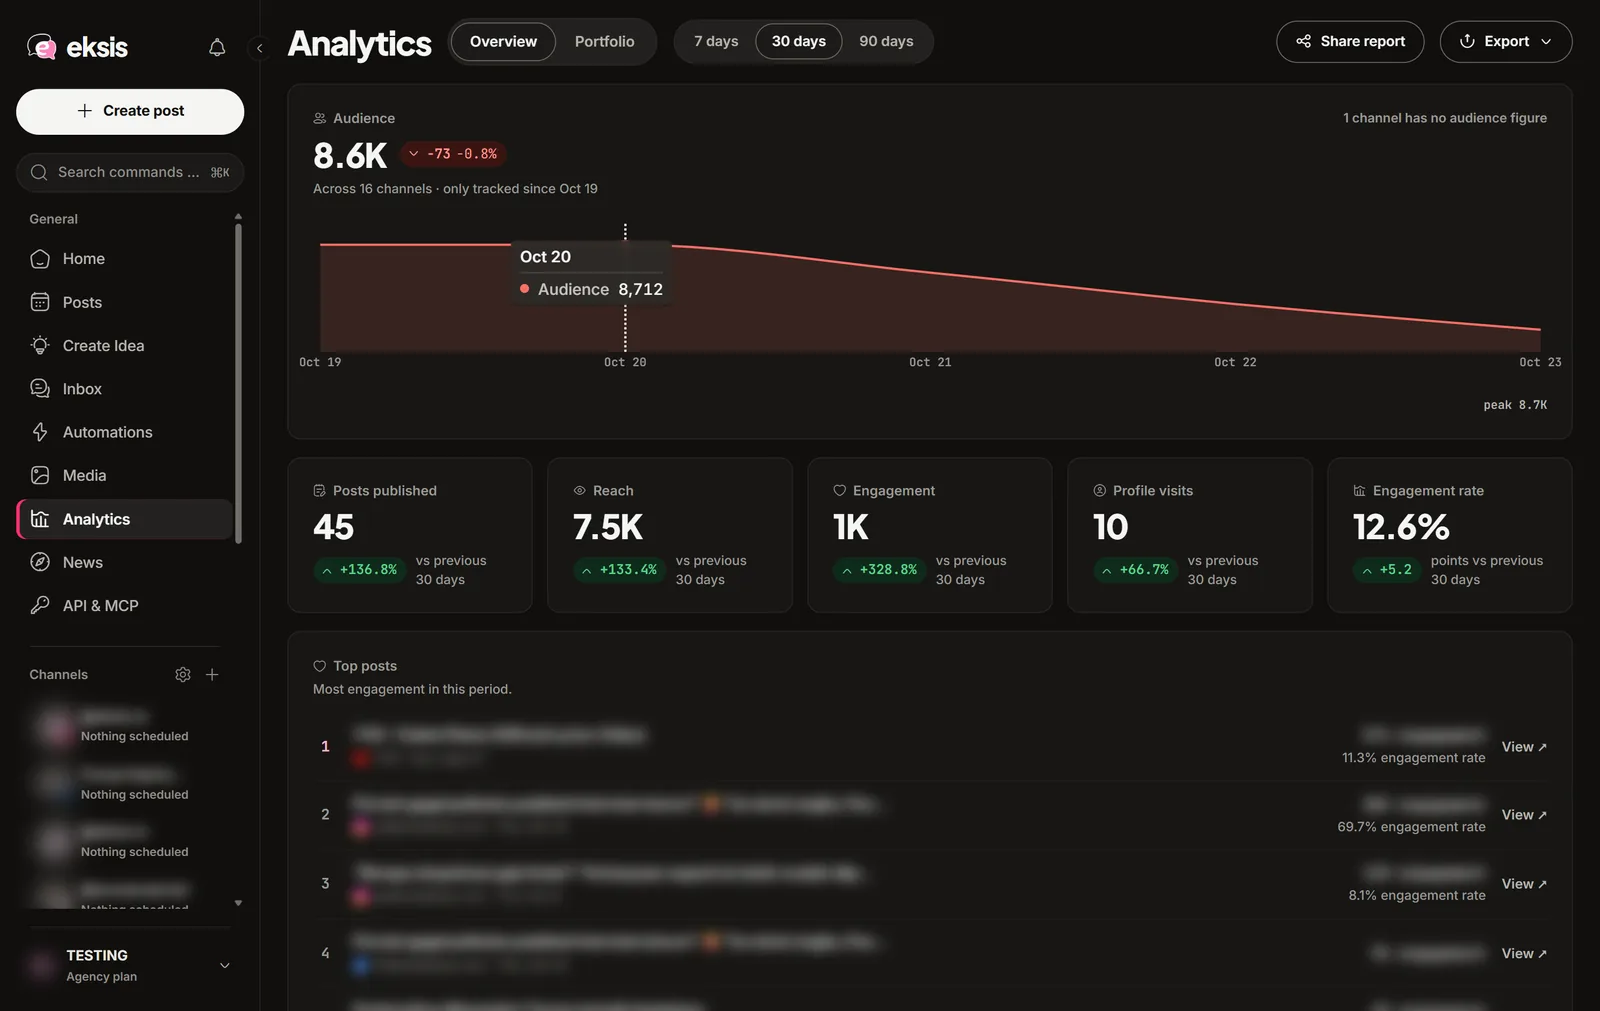Select 90 days range
The image size is (1600, 1011).
coord(886,42)
